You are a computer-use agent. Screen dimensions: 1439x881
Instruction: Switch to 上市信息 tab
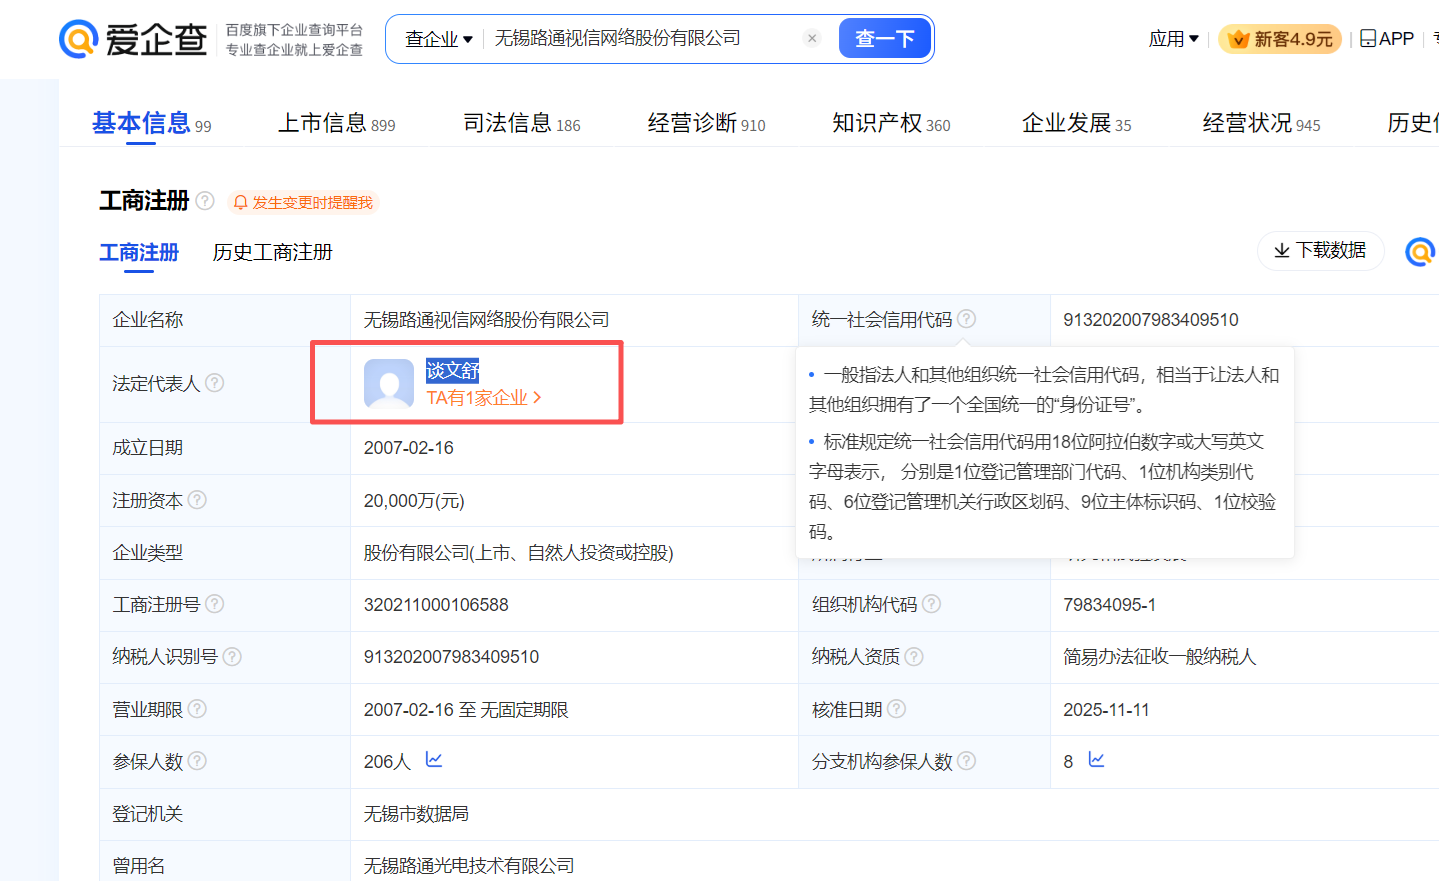[x=336, y=123]
